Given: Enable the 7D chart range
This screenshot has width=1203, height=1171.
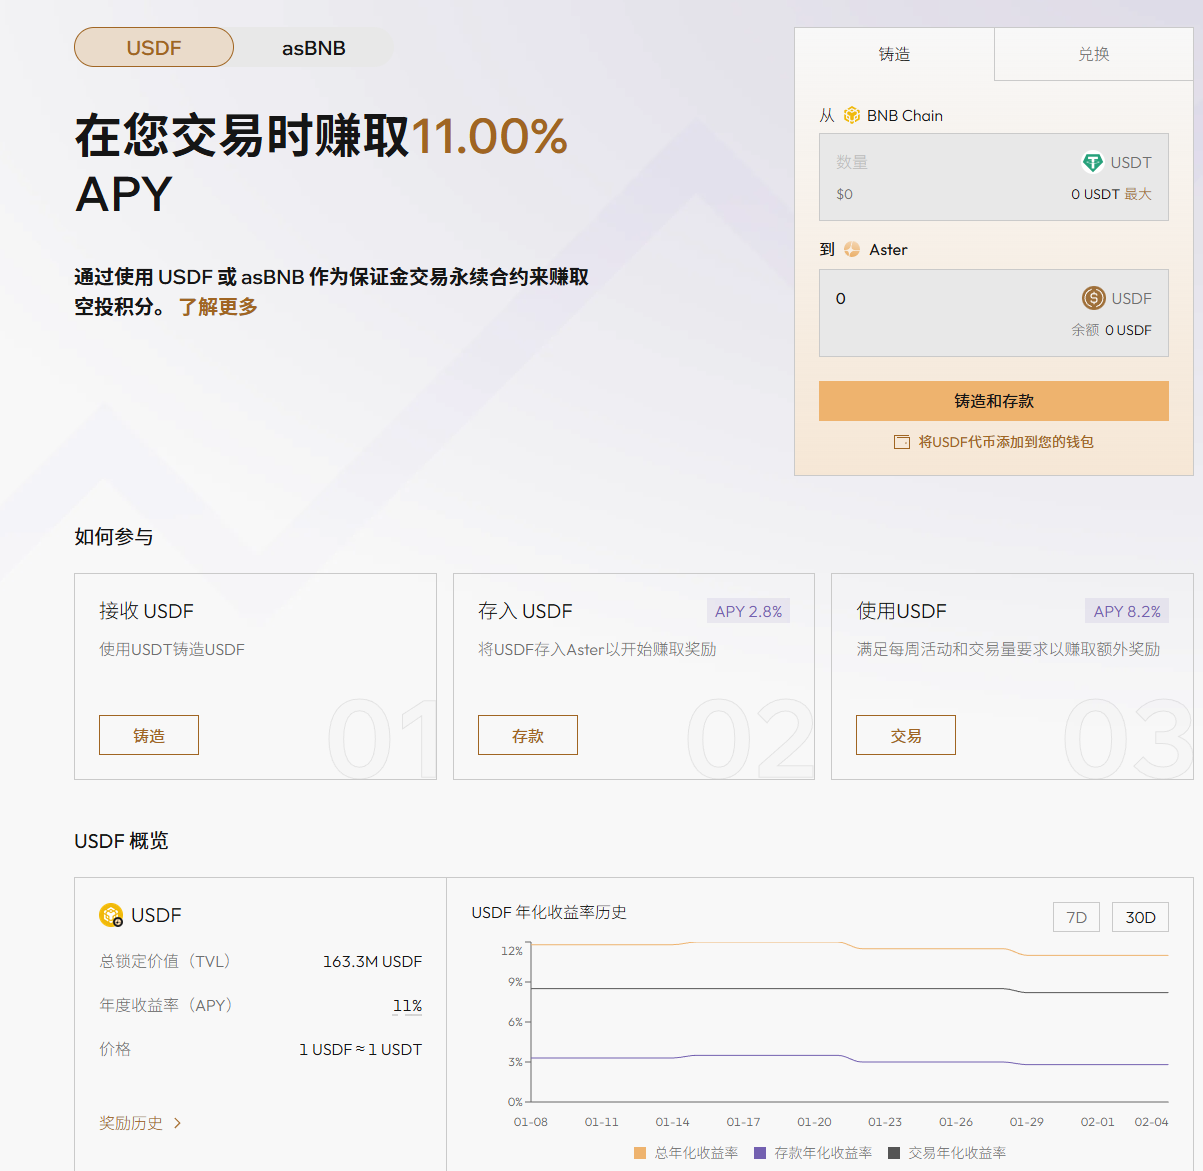Looking at the screenshot, I should point(1076,916).
